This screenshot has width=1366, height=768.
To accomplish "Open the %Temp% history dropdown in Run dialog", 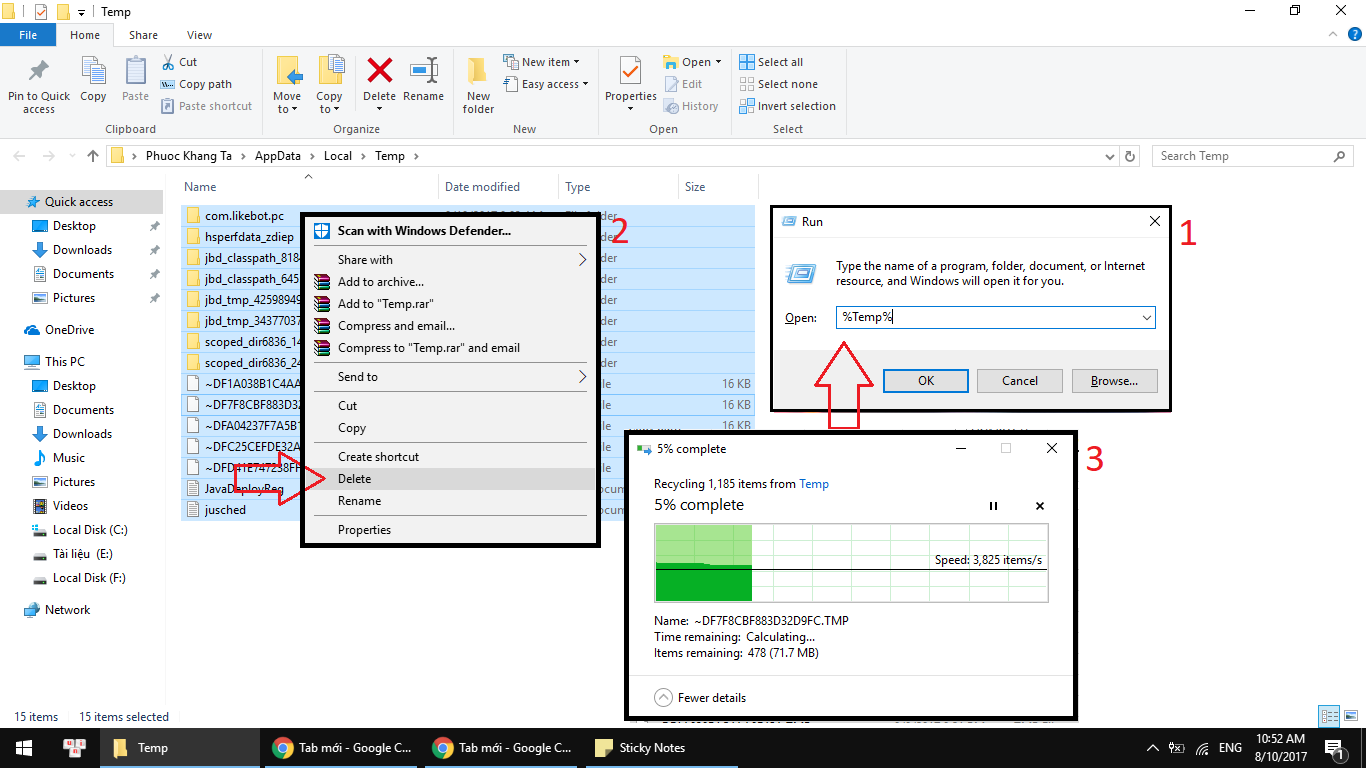I will point(1148,317).
